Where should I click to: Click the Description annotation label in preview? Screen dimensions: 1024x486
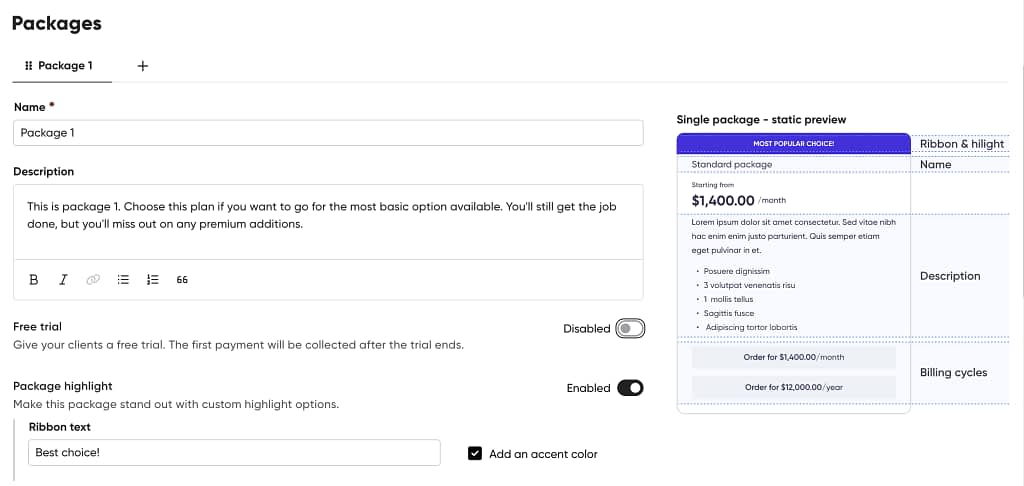pyautogui.click(x=950, y=276)
